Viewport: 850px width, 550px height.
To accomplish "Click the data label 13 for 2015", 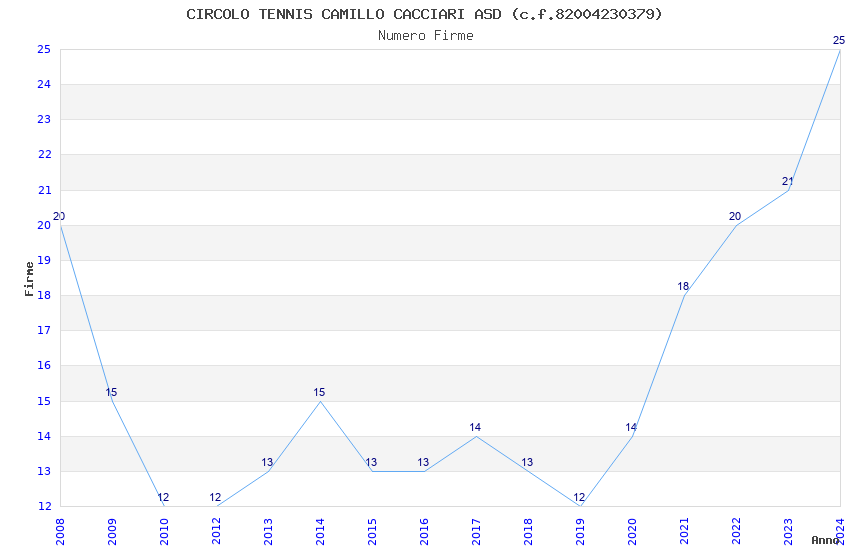I will tap(371, 462).
